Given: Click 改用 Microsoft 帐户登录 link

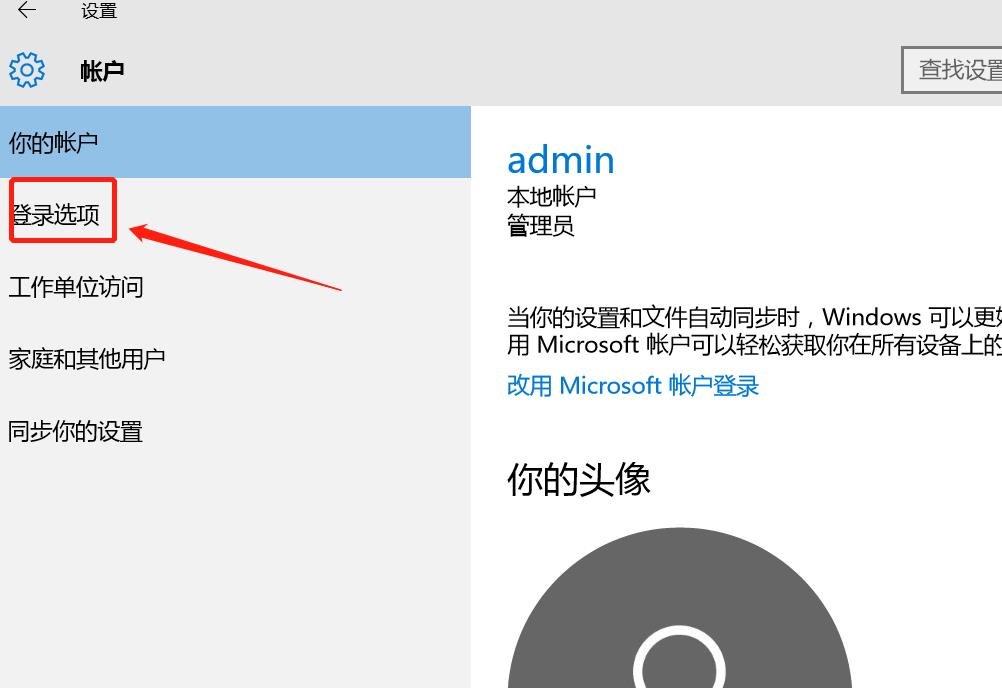Looking at the screenshot, I should pos(633,386).
